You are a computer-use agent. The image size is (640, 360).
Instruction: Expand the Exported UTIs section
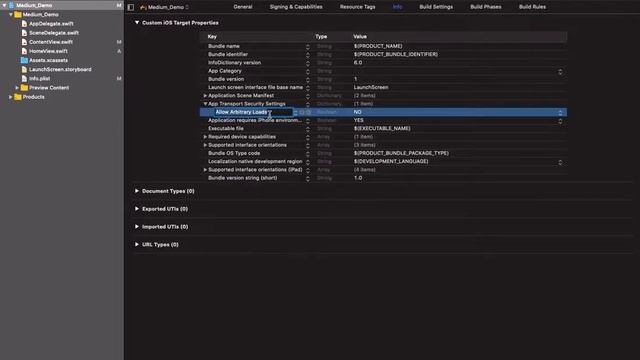coord(137,209)
